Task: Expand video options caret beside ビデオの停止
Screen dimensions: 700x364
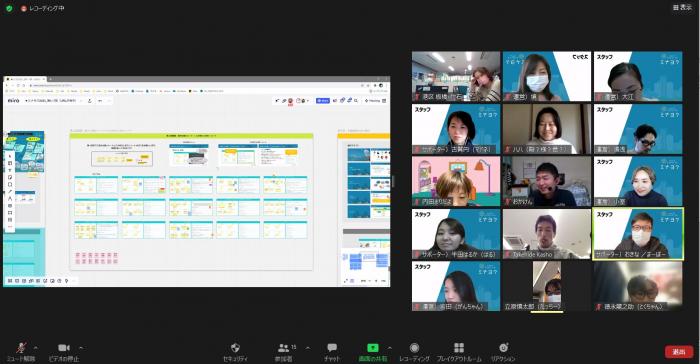Action: (x=81, y=347)
